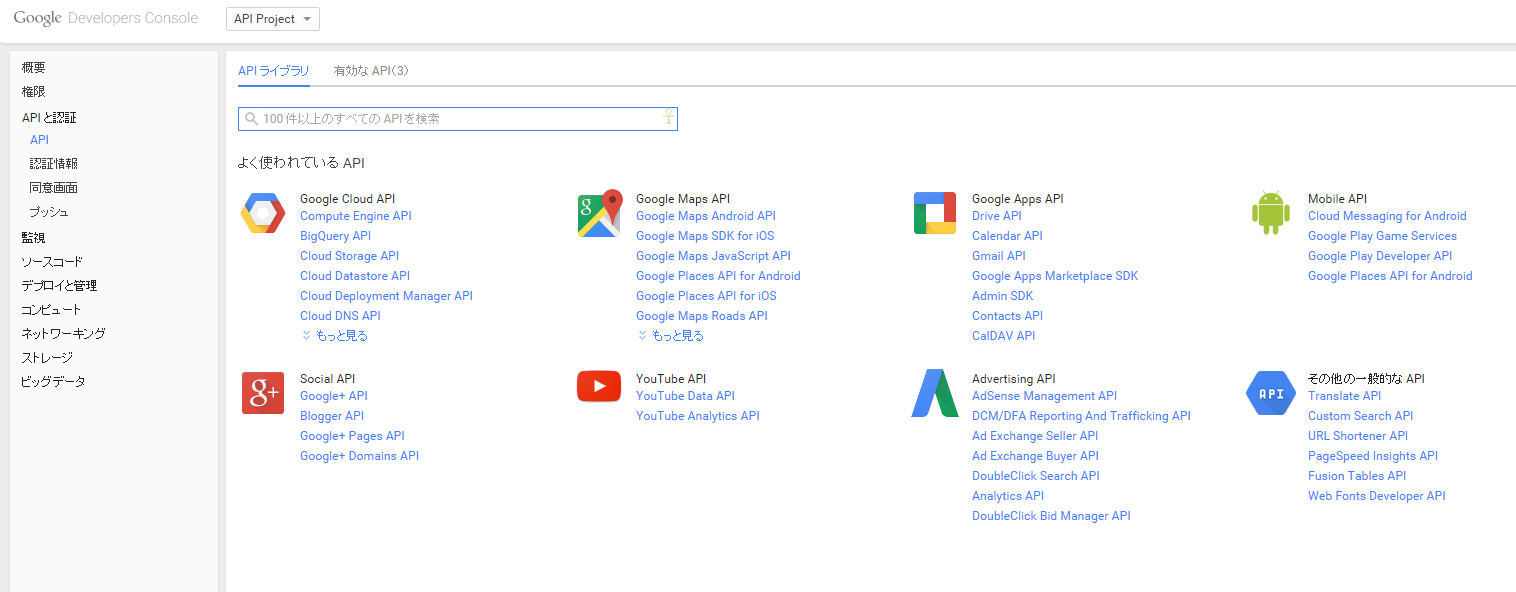Viewport: 1516px width, 592px height.
Task: Open ストレージ in the sidebar
Action: click(47, 358)
